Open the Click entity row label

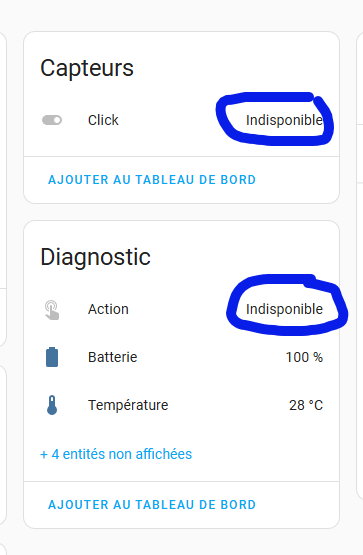[103, 120]
